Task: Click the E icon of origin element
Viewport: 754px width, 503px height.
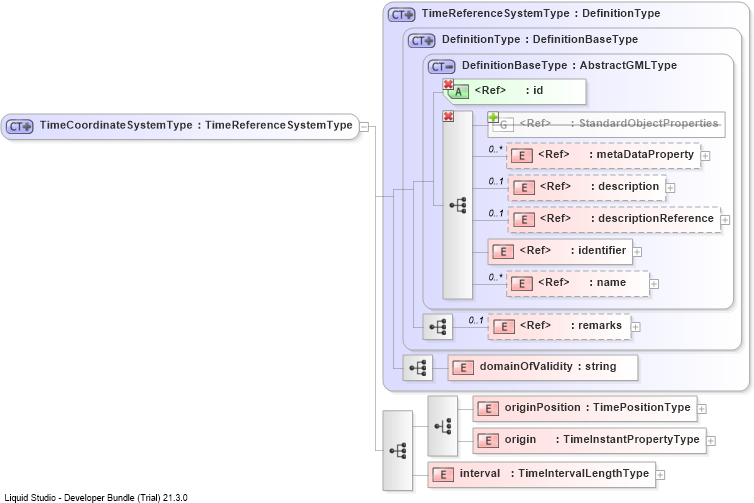Action: 488,440
